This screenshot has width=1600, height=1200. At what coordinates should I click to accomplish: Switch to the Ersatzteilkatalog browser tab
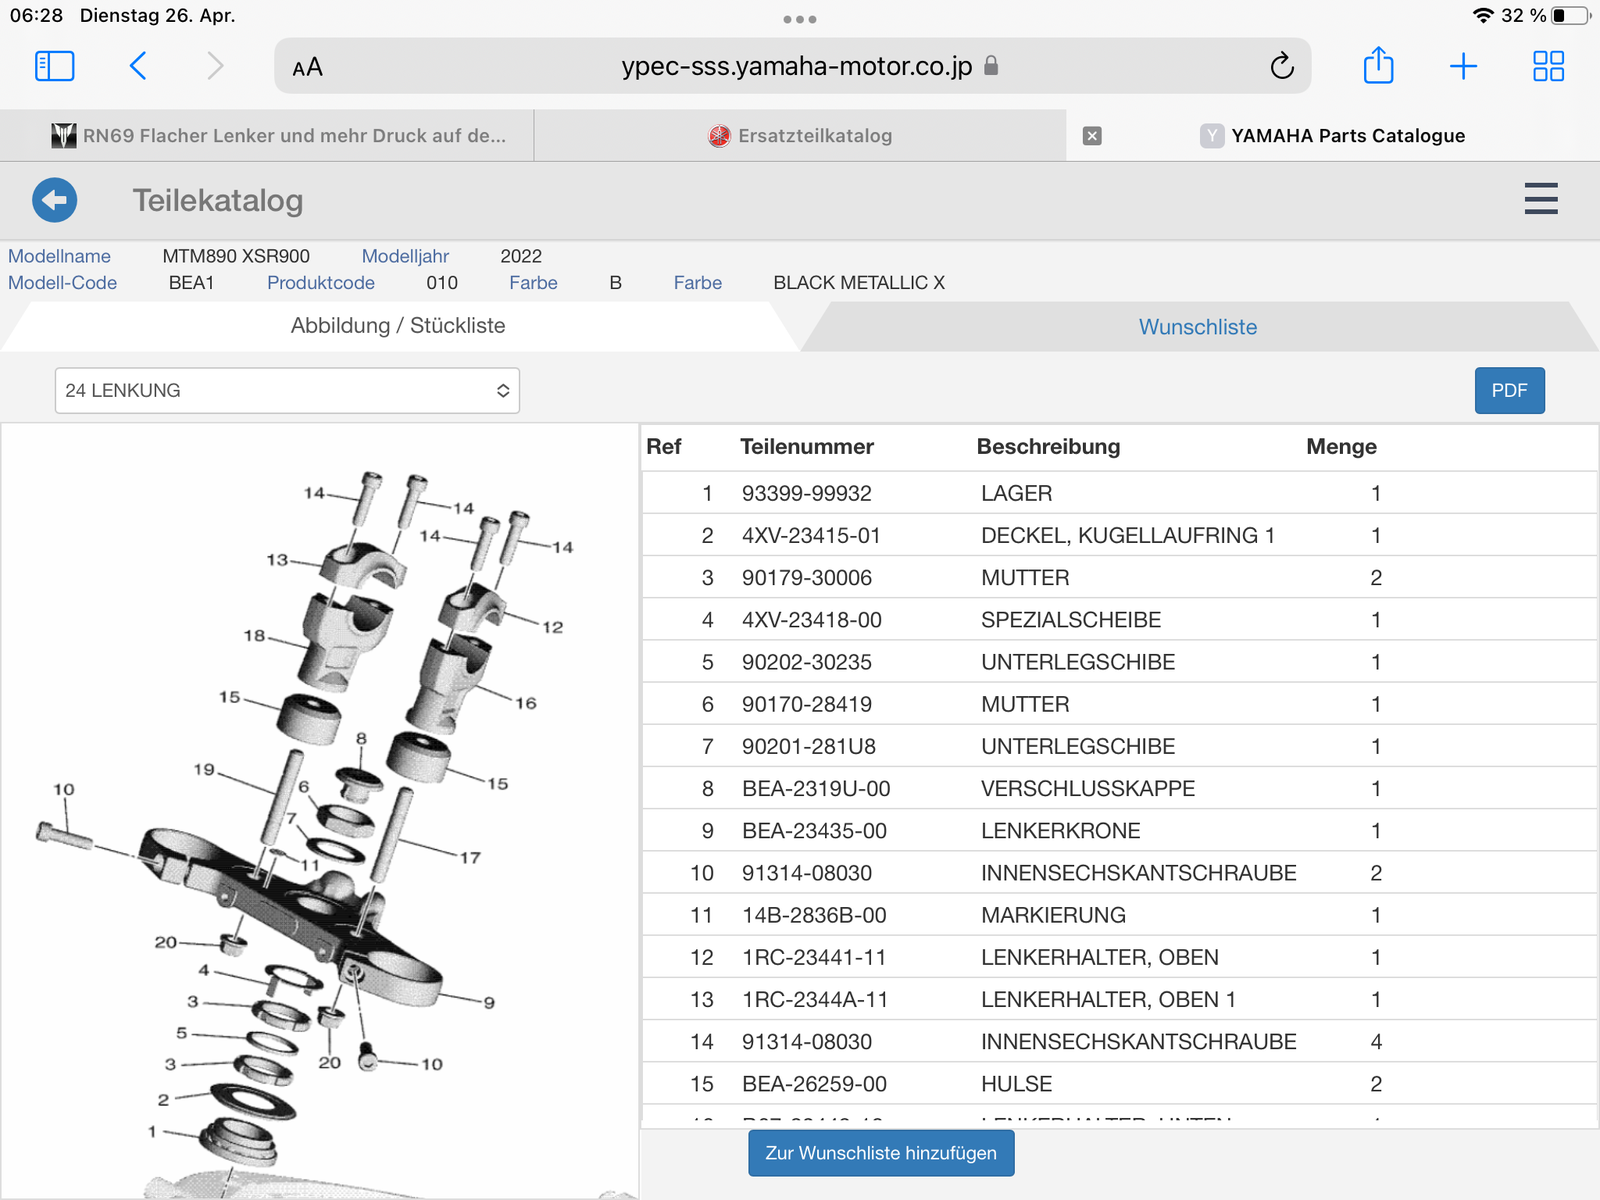800,136
